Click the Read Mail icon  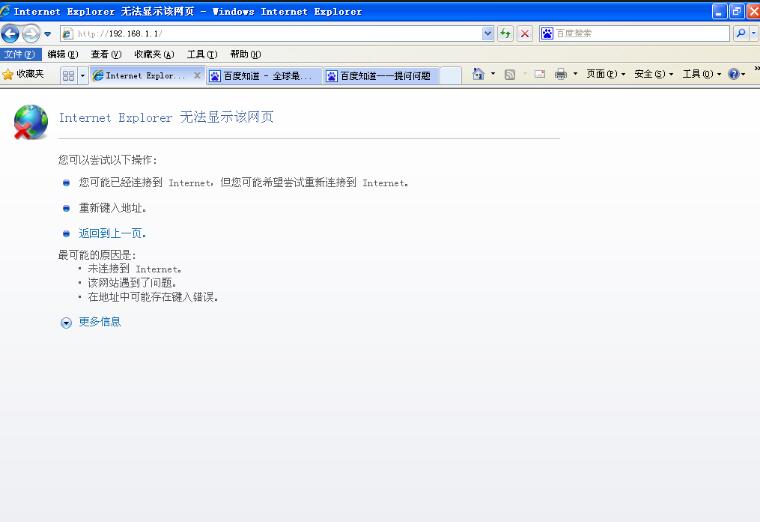pyautogui.click(x=539, y=74)
